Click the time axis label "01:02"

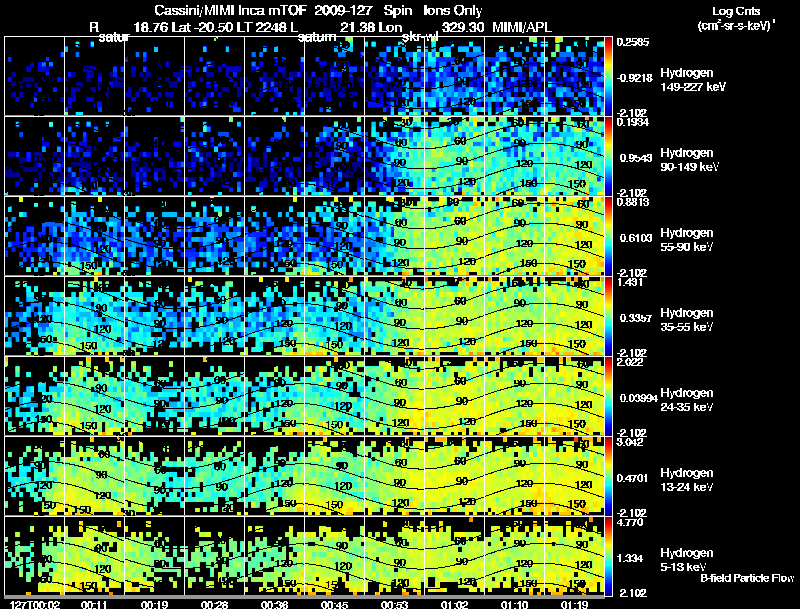coord(455,604)
